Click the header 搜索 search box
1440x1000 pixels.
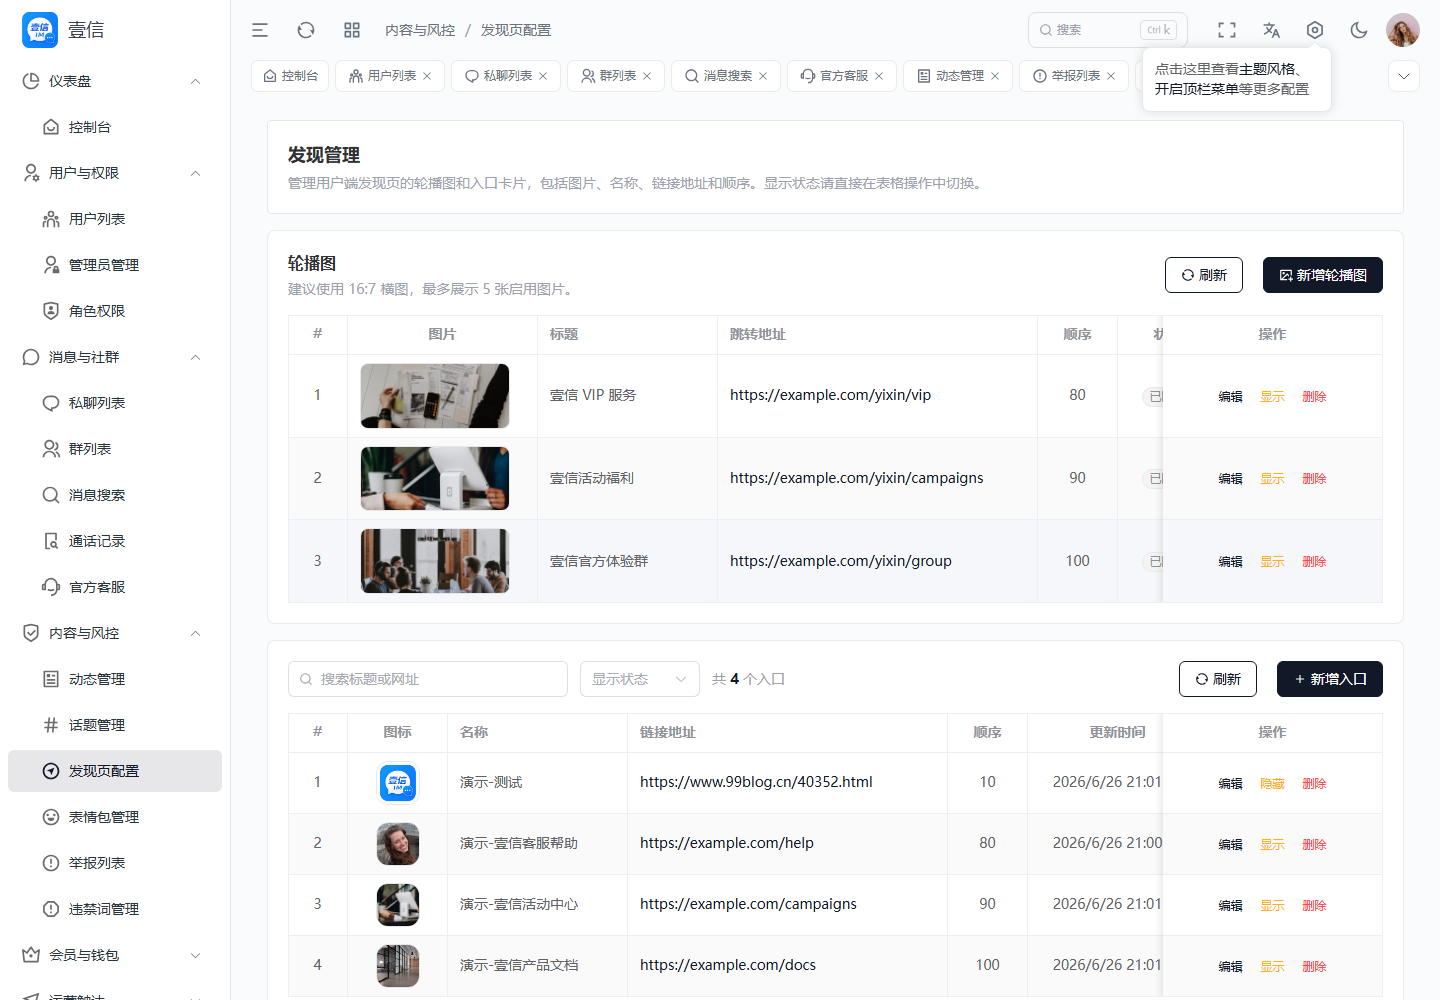1107,30
